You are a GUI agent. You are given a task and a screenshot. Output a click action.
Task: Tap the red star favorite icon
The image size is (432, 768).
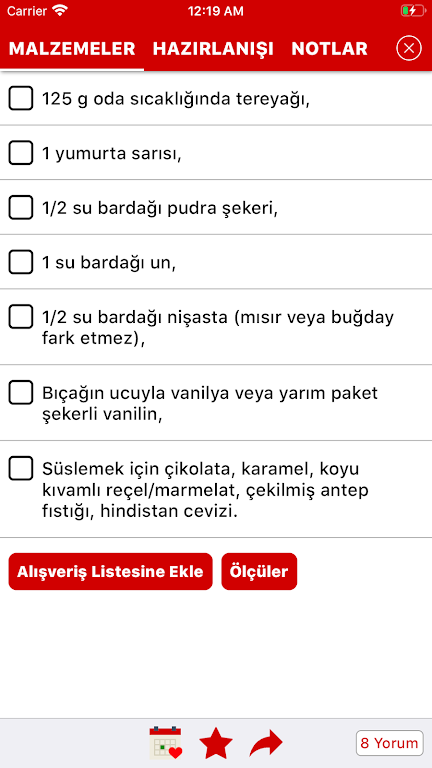coord(216,743)
